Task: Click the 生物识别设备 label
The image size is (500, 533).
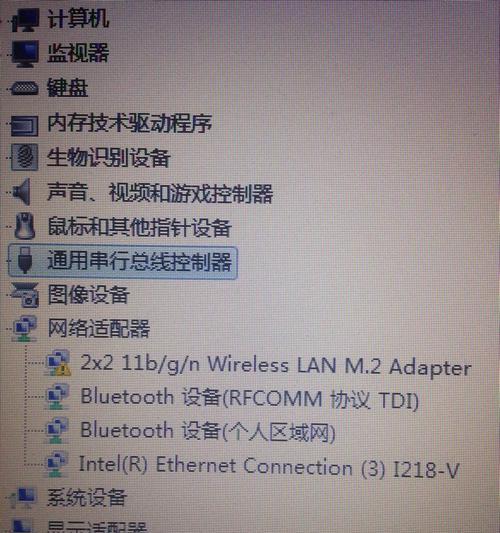Action: (108, 158)
